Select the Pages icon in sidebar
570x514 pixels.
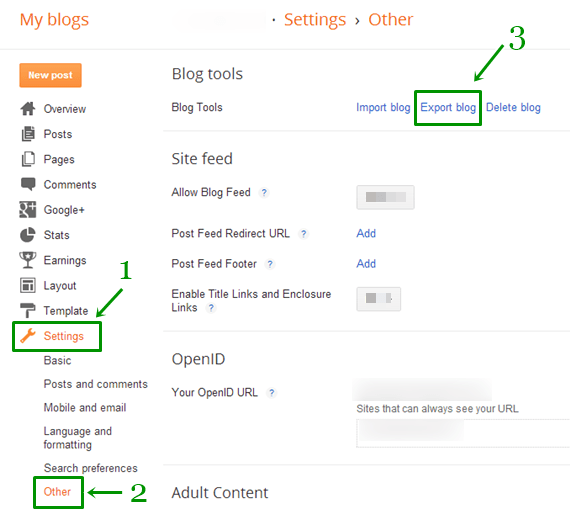click(28, 159)
